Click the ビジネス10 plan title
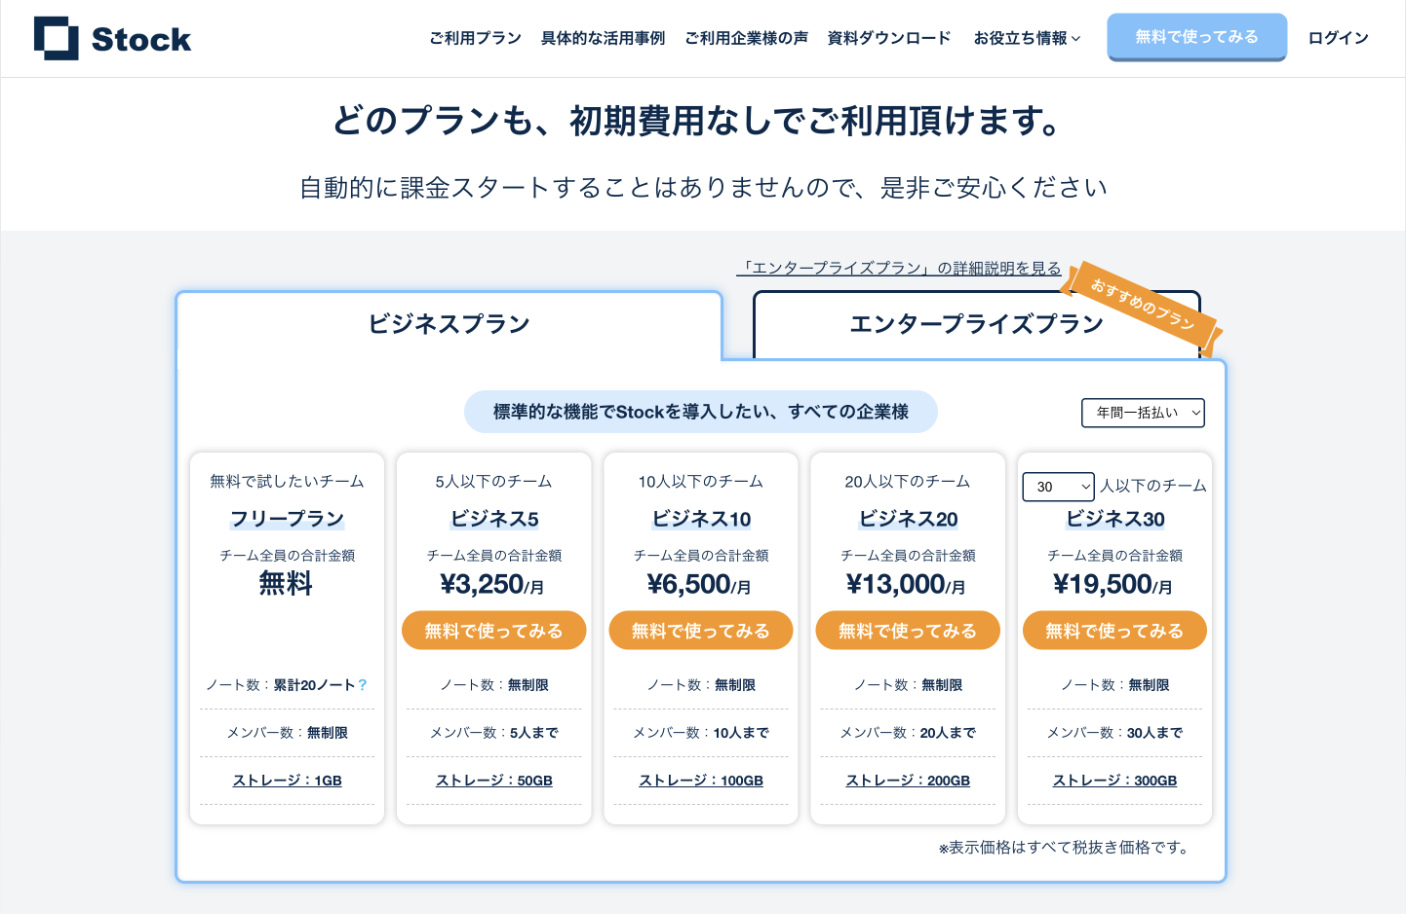This screenshot has width=1406, height=914. pyautogui.click(x=701, y=519)
